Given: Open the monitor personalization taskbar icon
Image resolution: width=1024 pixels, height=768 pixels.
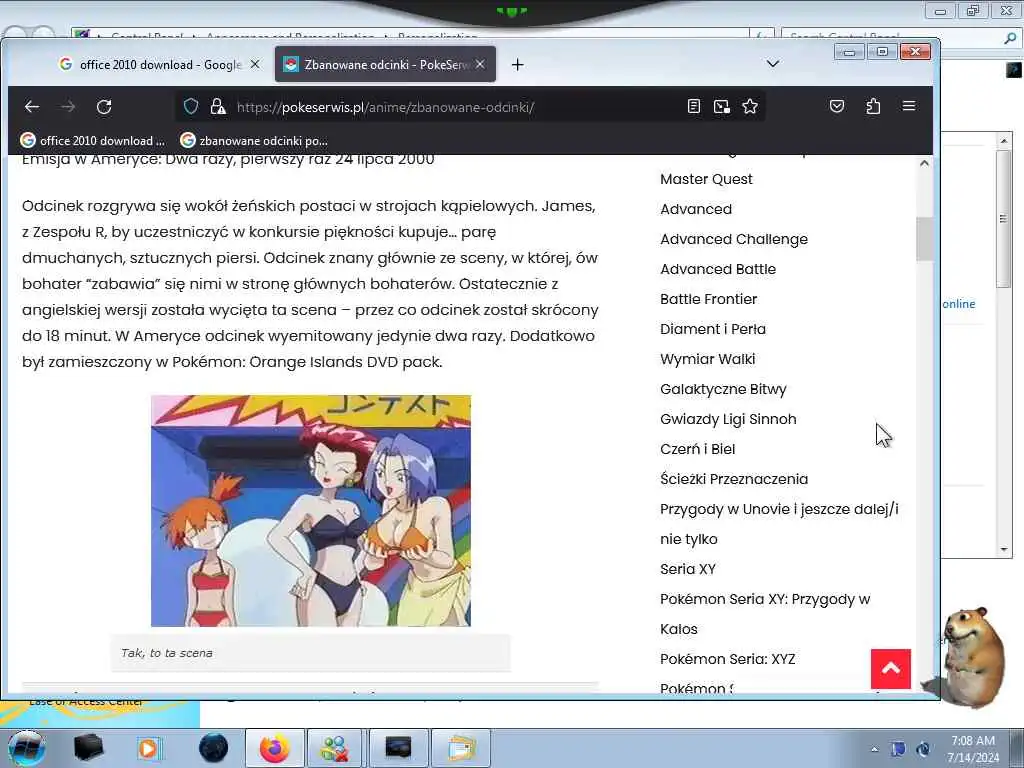Looking at the screenshot, I should pos(398,748).
